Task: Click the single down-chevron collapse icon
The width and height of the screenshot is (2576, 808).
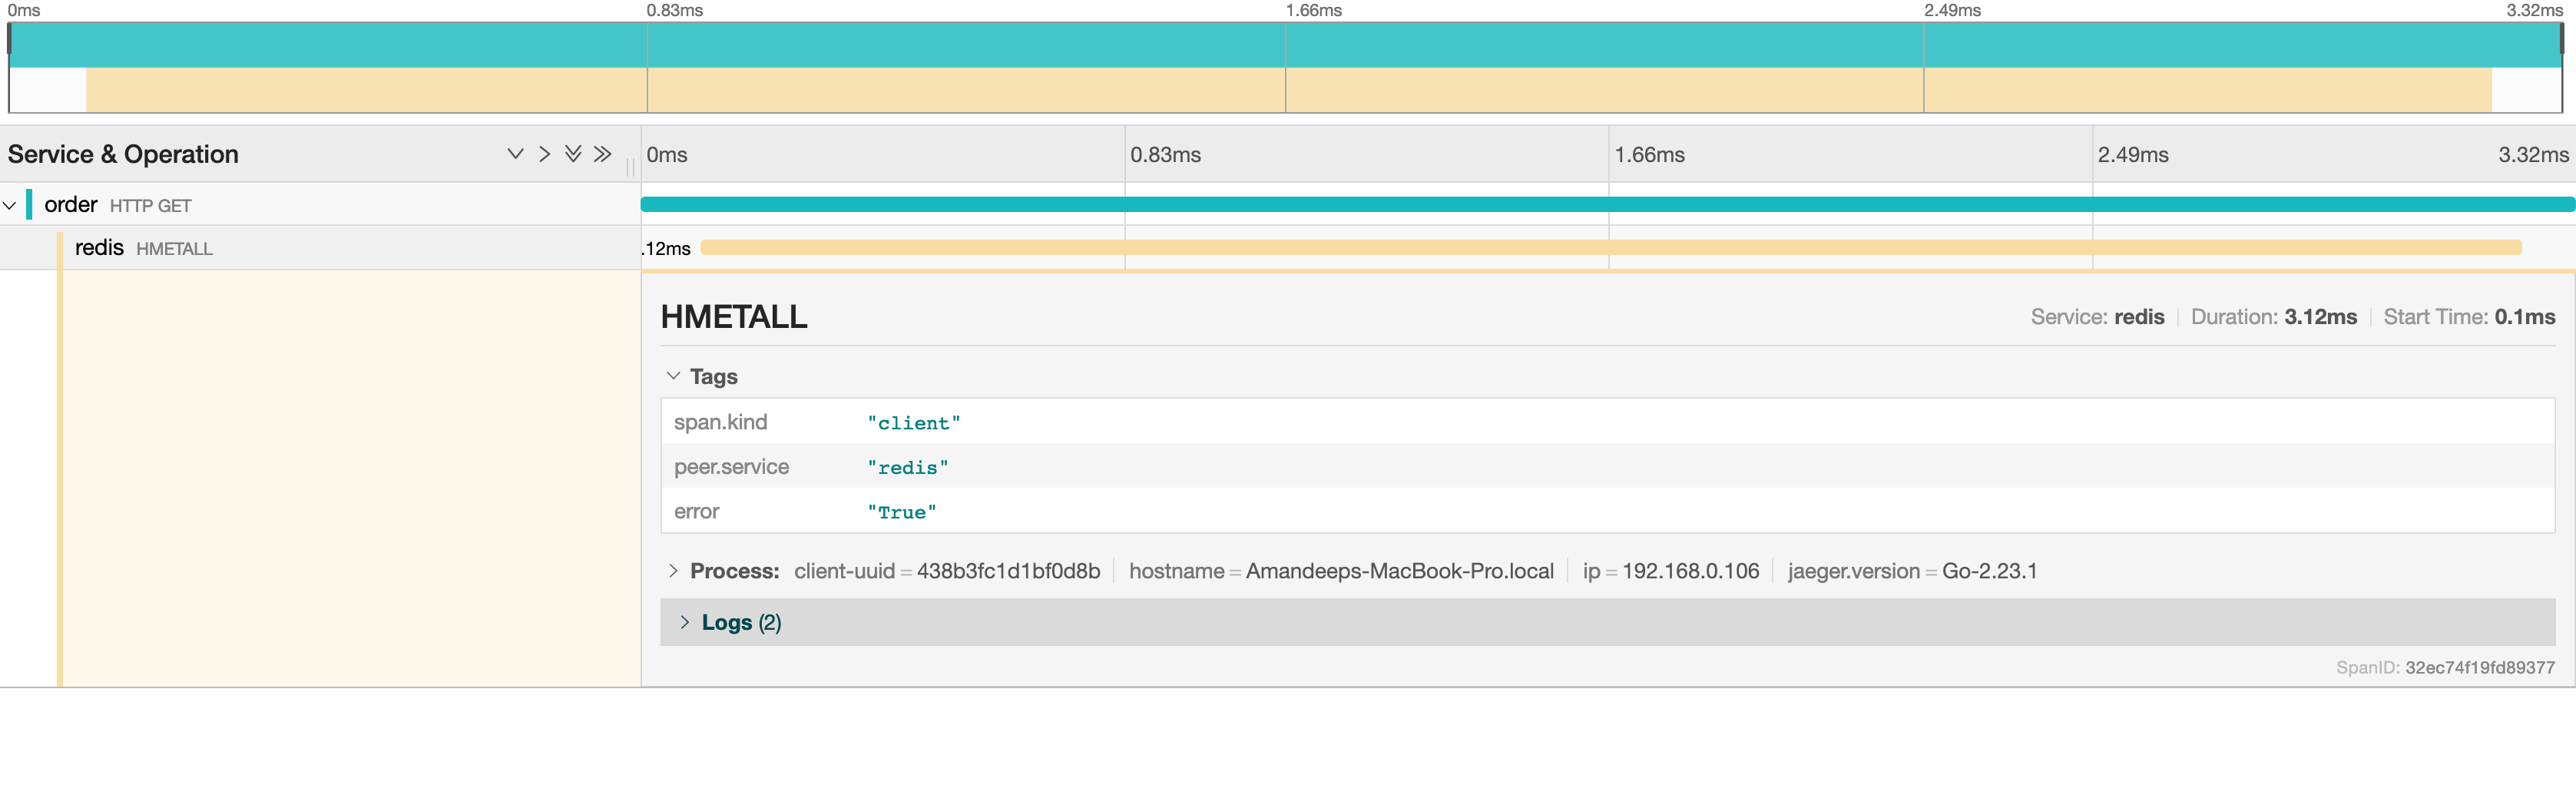Action: (x=515, y=154)
